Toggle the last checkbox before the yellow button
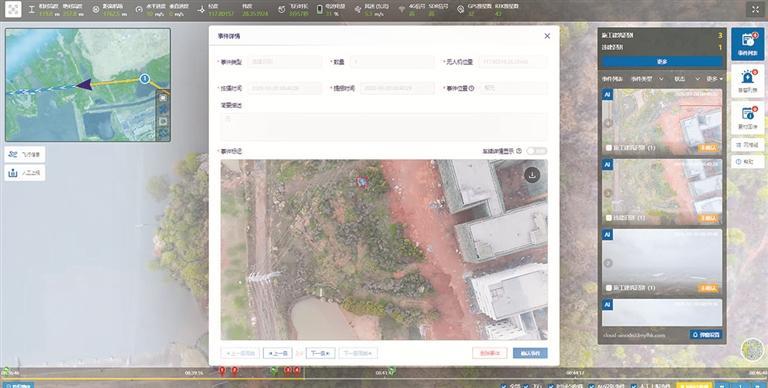The height and width of the screenshot is (388, 768). pos(633,385)
